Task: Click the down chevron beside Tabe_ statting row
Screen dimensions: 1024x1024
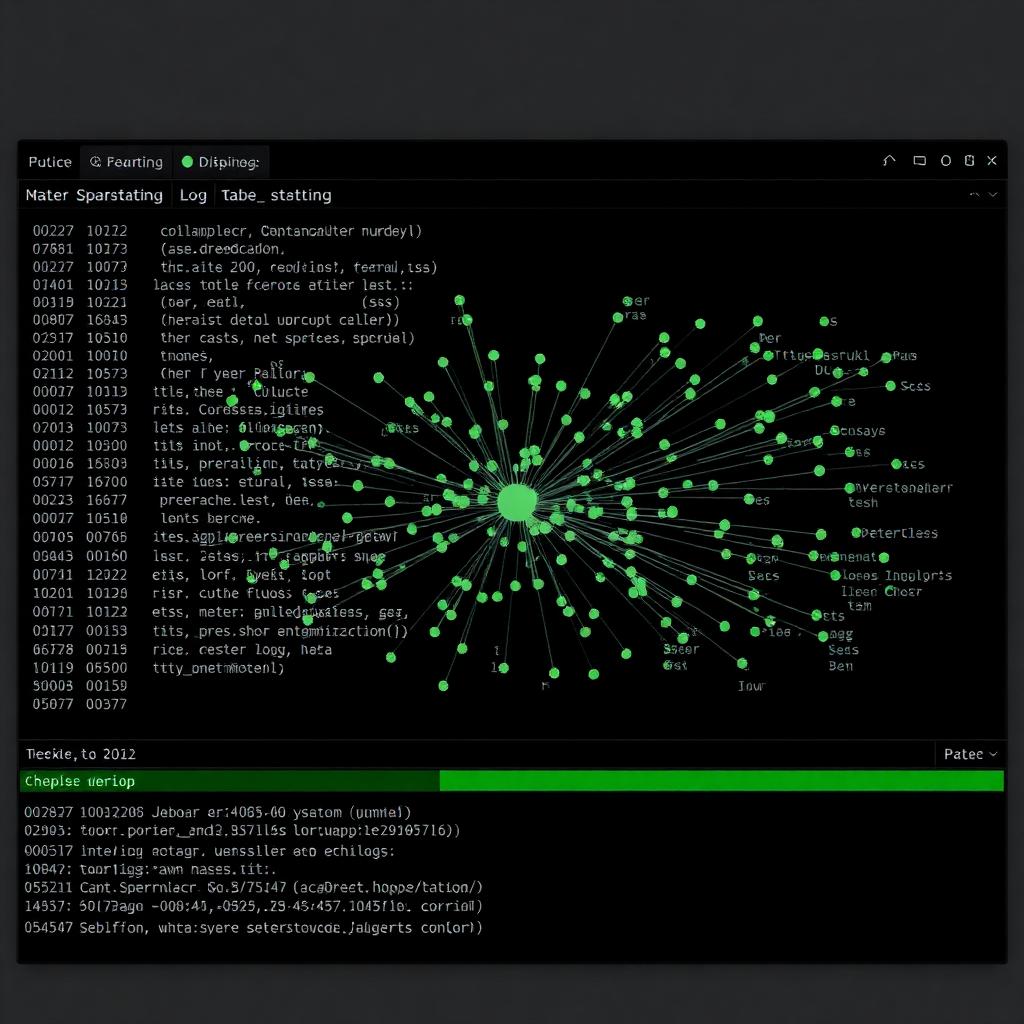Action: 993,195
